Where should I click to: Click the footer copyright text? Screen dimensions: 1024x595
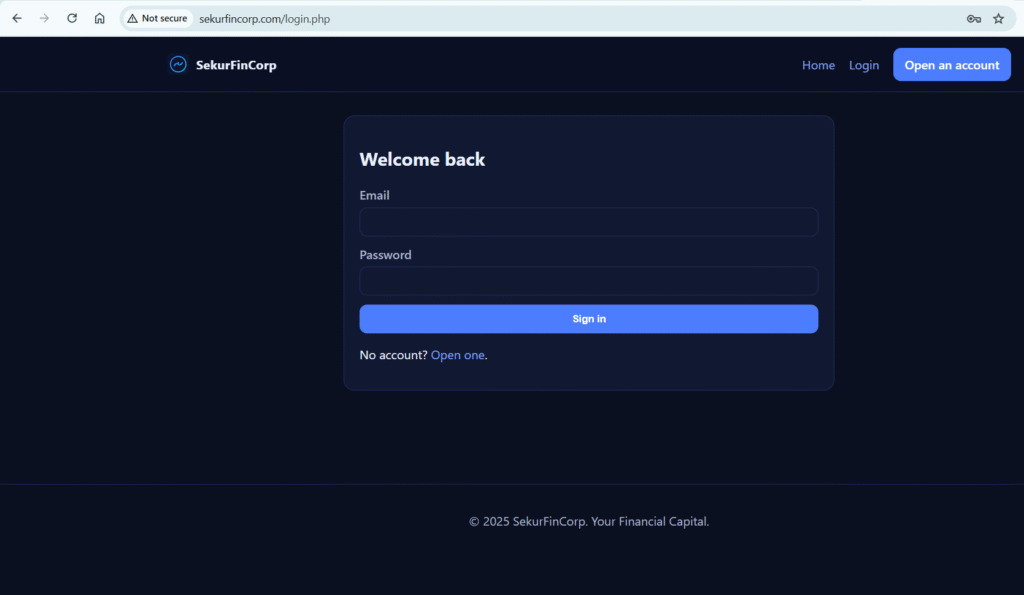[588, 521]
